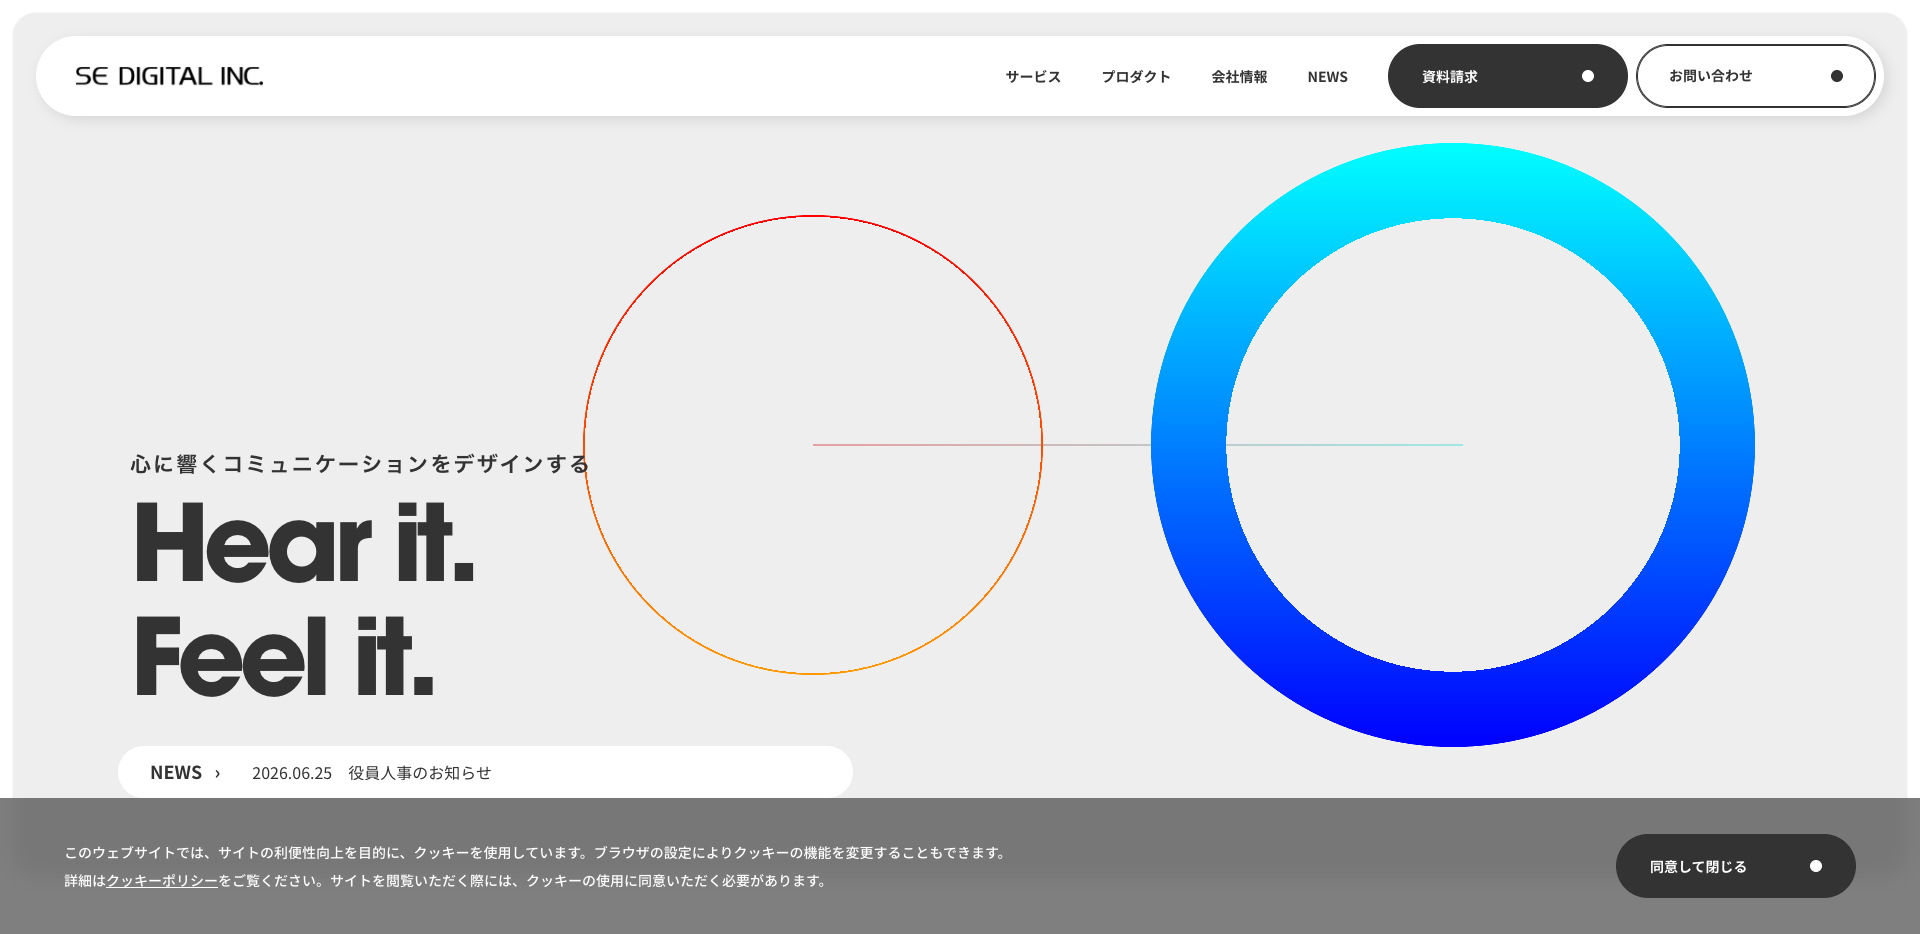Click tagline 心に響くコミュニケーションをデザインする
Viewport: 1920px width, 934px height.
[360, 464]
